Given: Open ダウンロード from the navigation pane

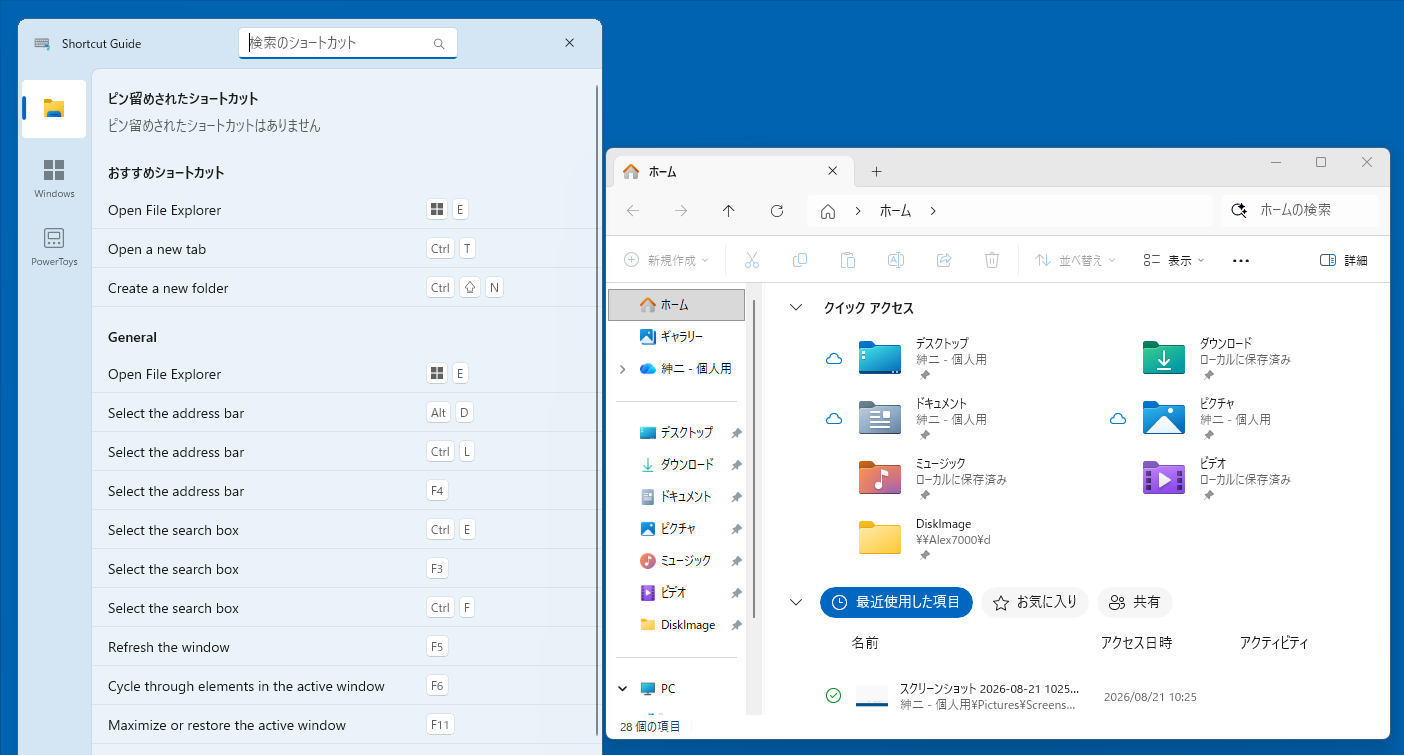Looking at the screenshot, I should (x=677, y=465).
